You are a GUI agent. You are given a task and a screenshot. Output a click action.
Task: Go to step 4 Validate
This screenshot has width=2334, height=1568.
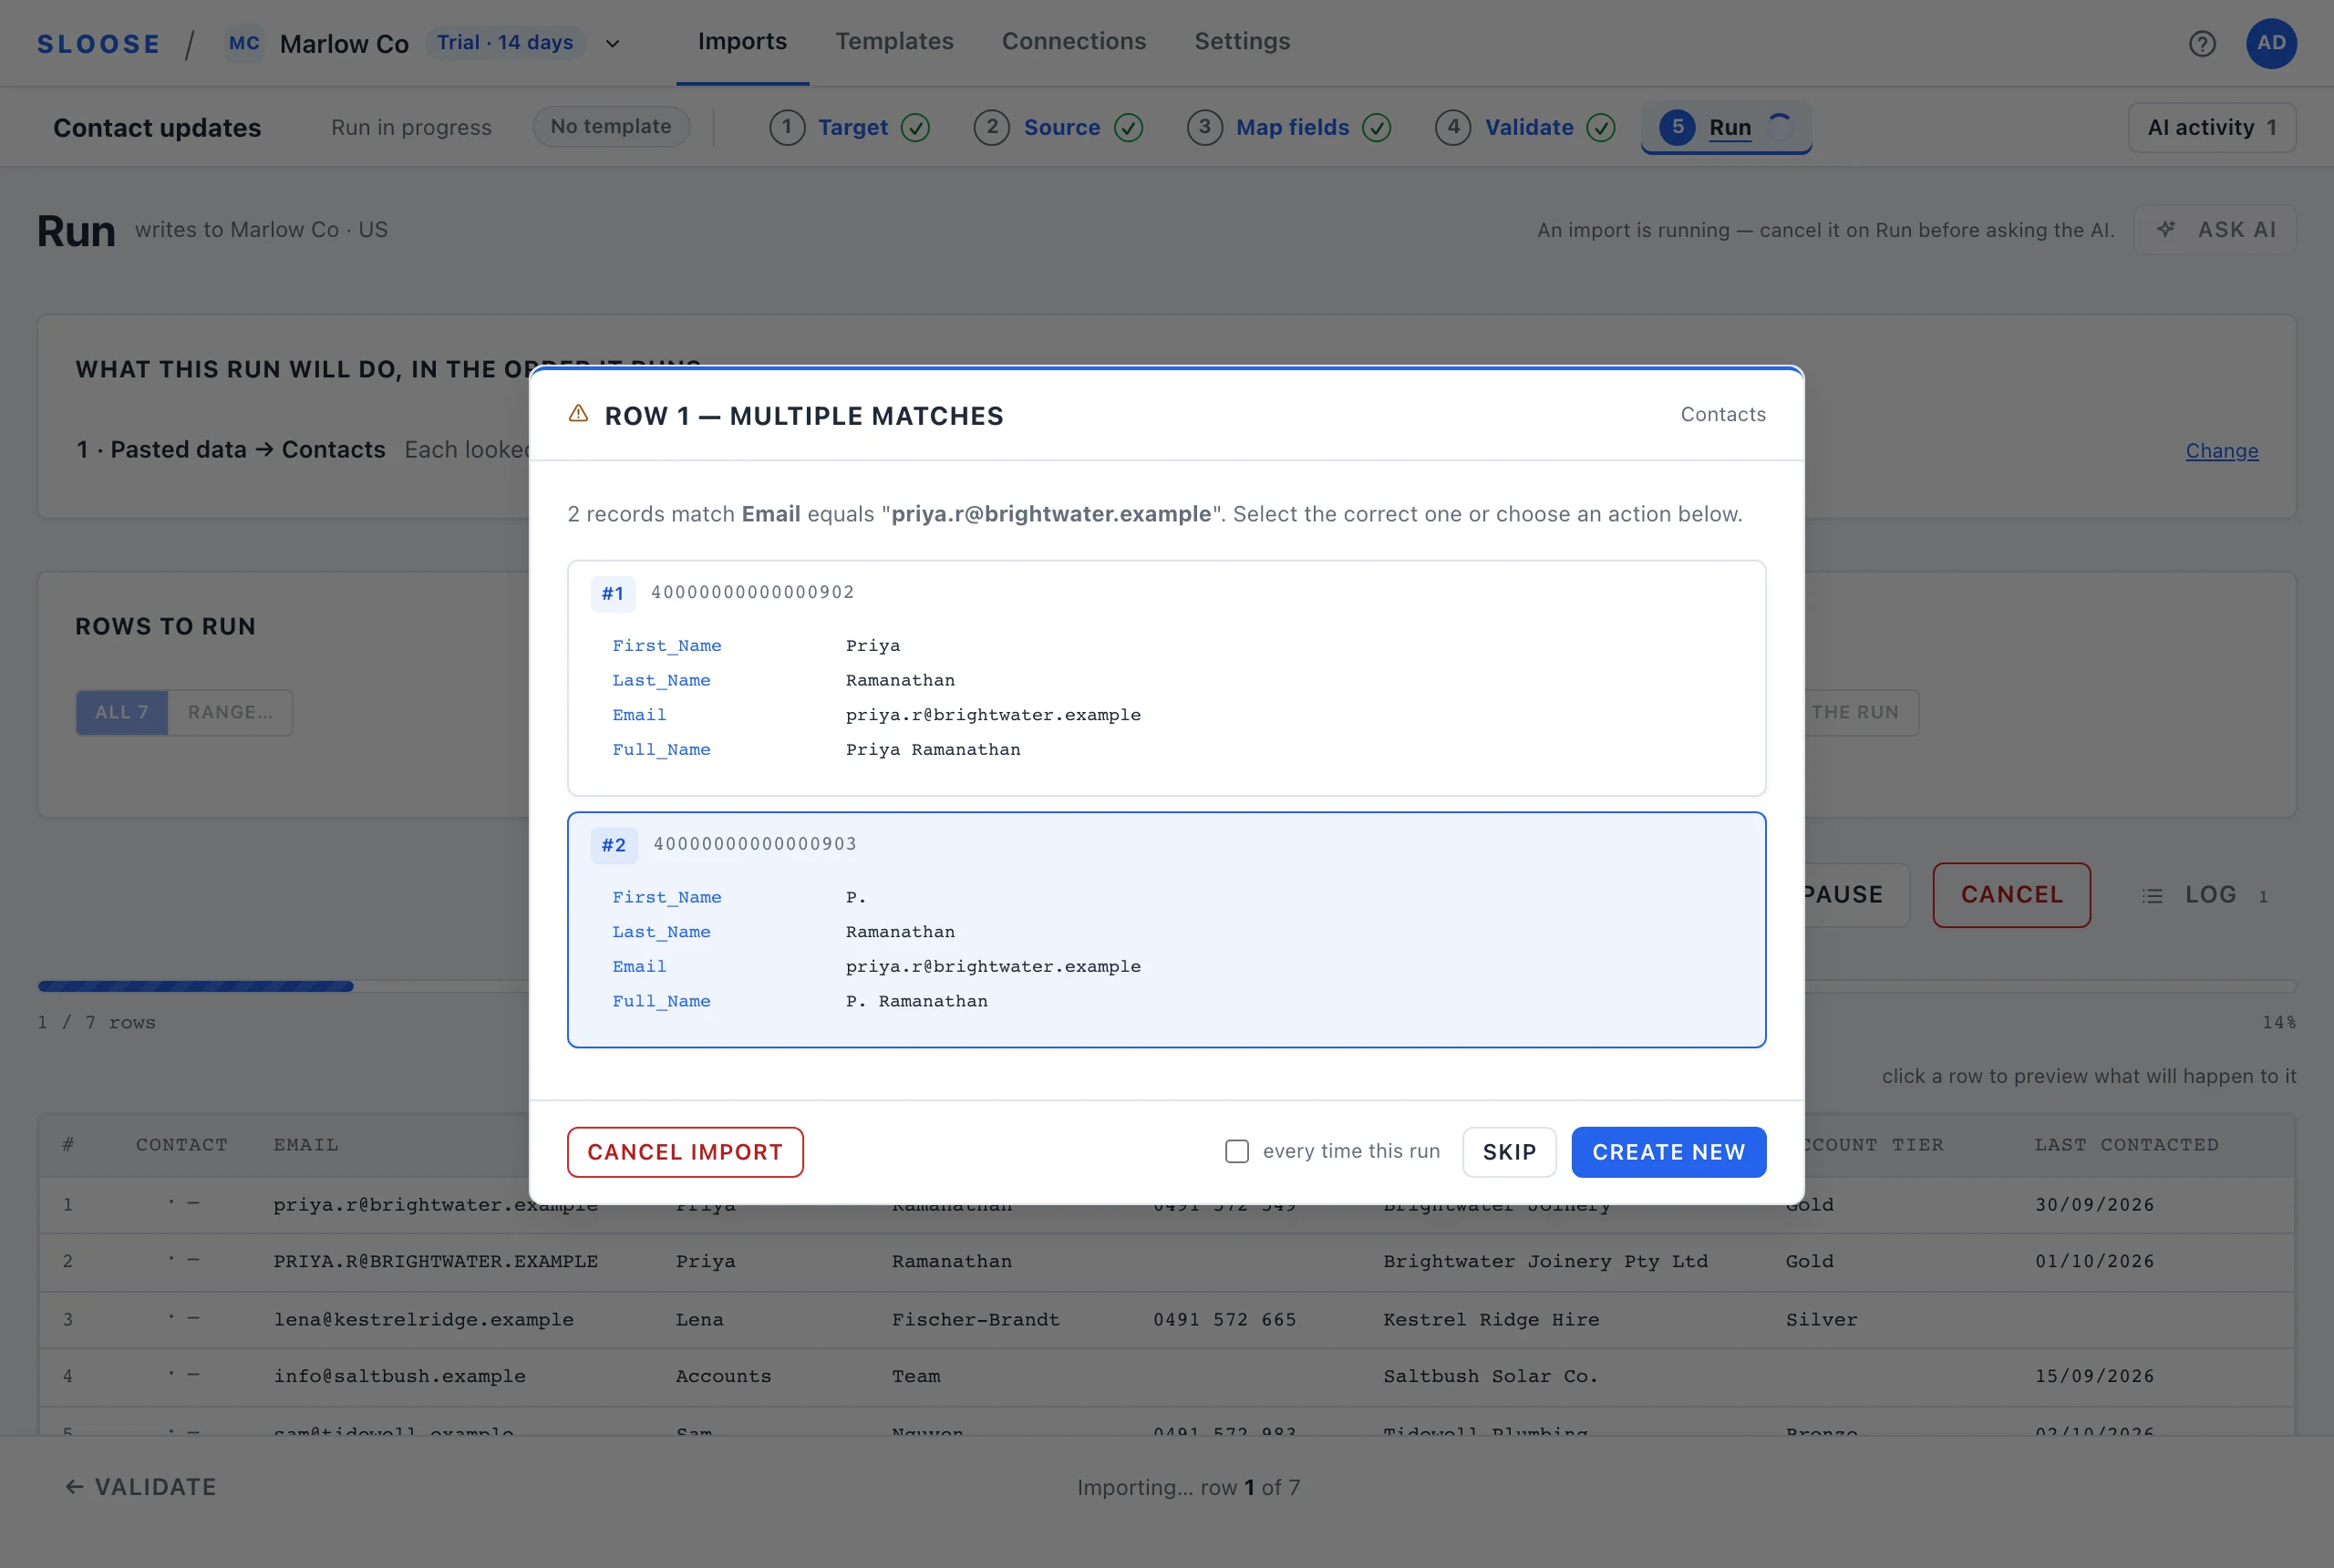1525,127
